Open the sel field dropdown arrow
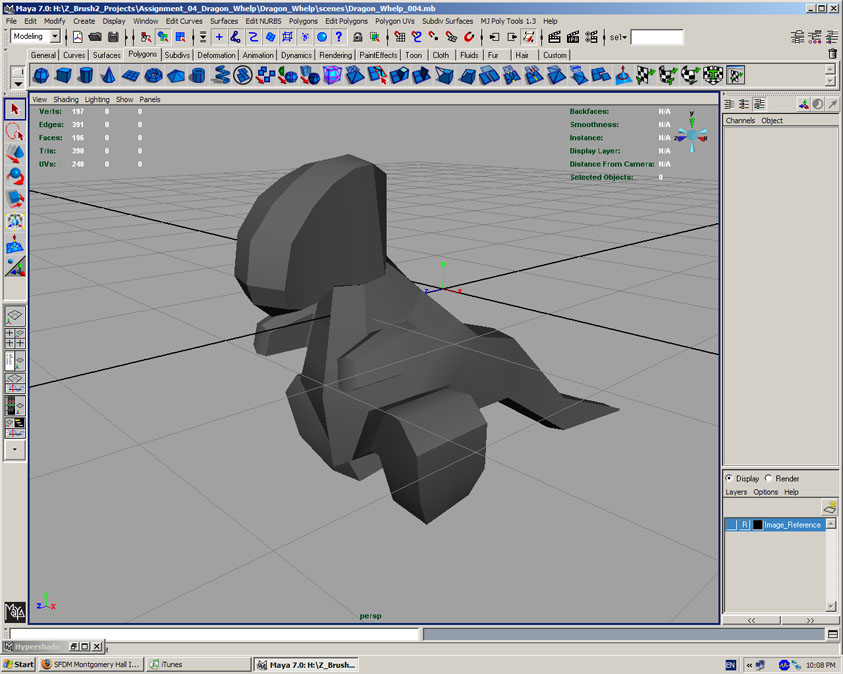This screenshot has height=674, width=843. (624, 37)
